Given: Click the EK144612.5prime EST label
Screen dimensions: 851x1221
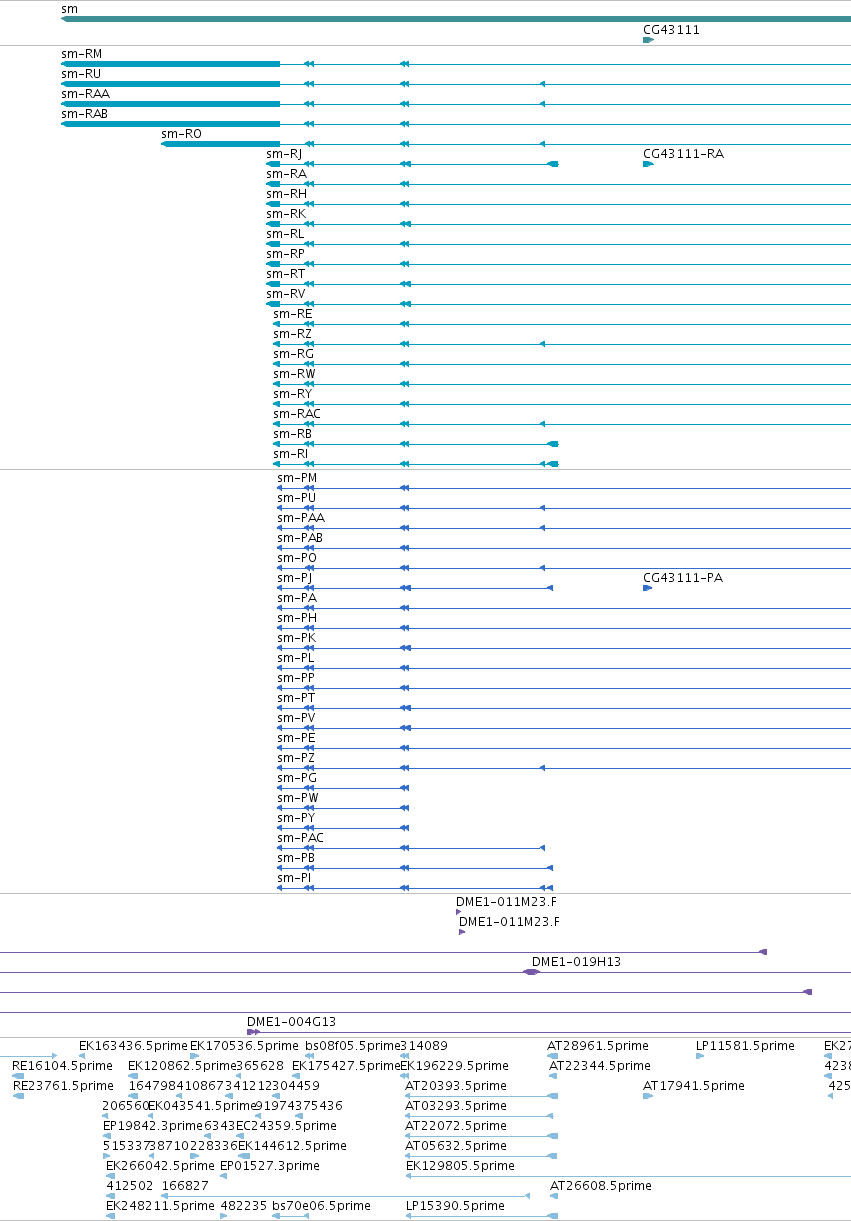Looking at the screenshot, I should tap(292, 1146).
